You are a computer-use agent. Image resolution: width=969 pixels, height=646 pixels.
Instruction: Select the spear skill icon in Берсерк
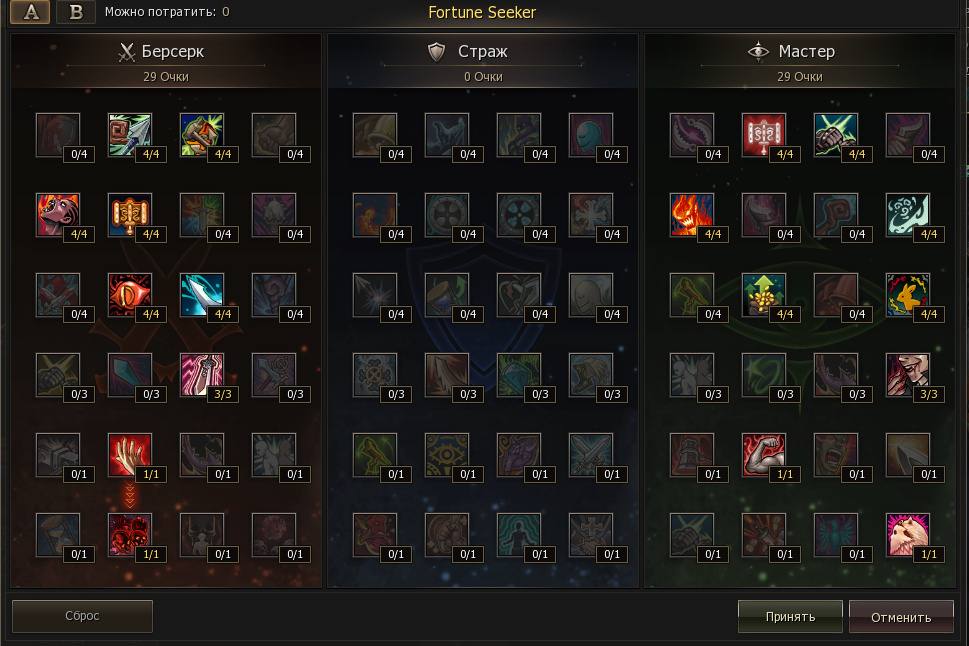(x=130, y=135)
